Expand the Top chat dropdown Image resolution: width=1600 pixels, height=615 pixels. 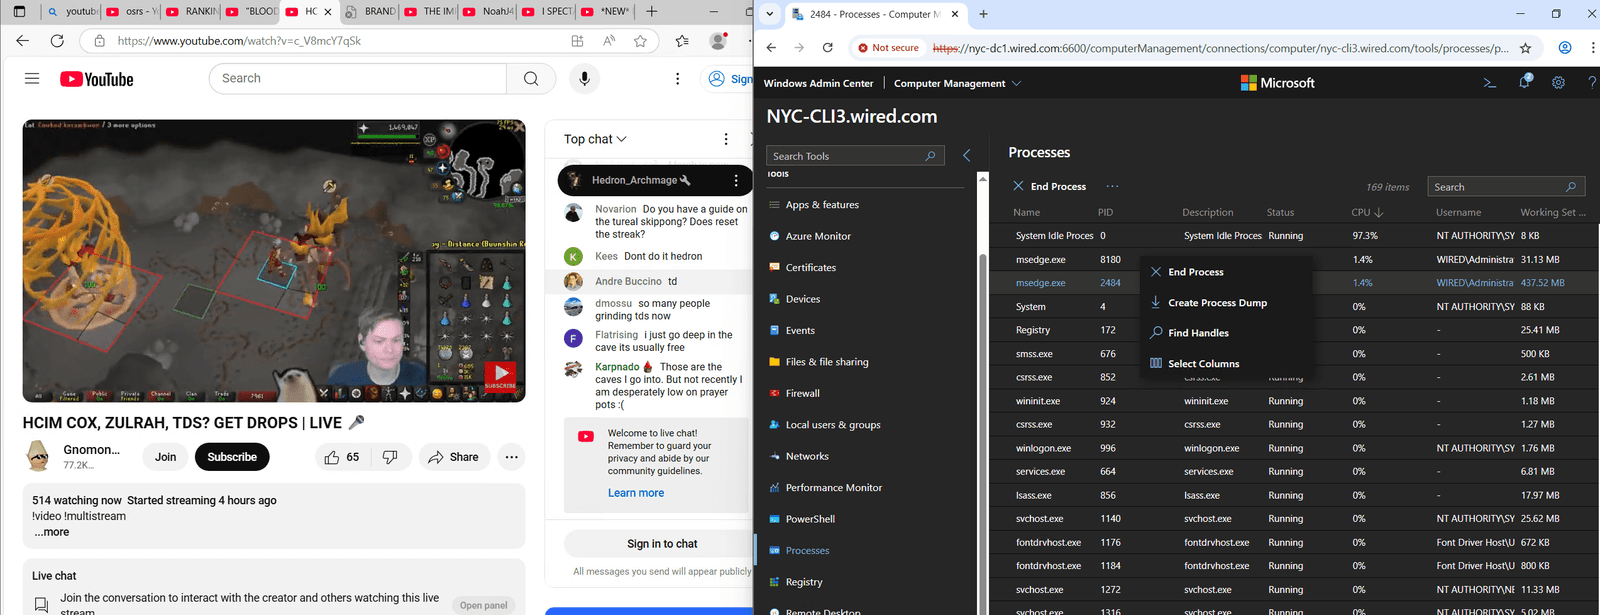click(595, 139)
